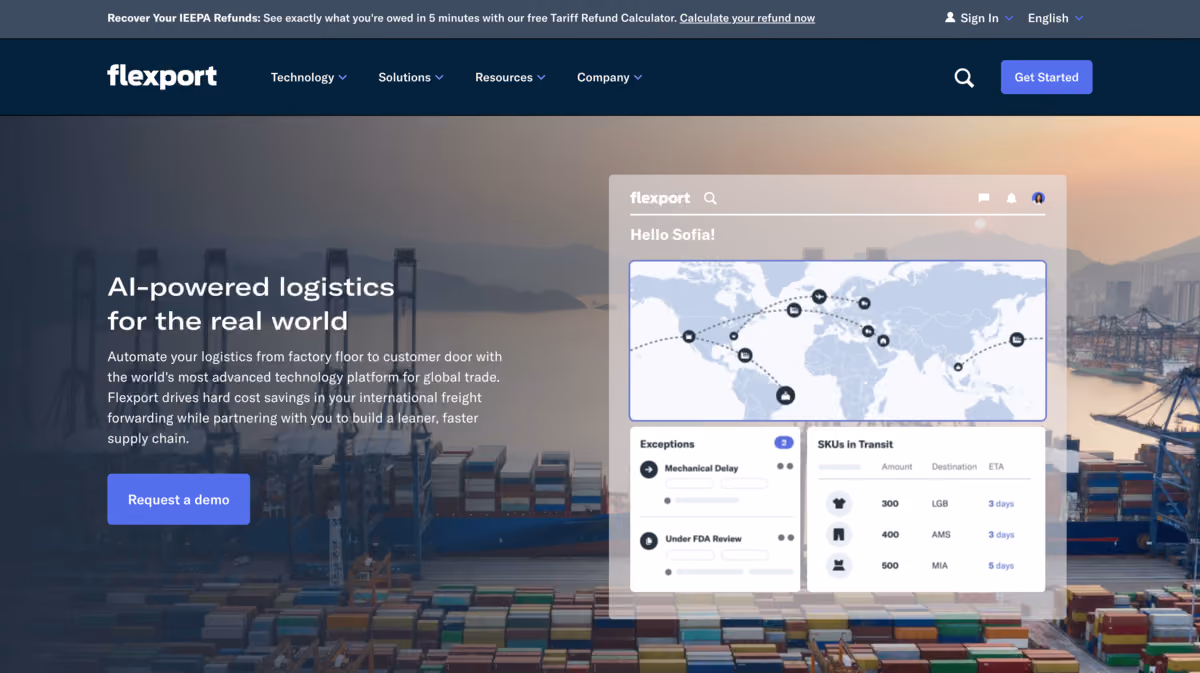Expand the Company menu chevron

(x=638, y=77)
